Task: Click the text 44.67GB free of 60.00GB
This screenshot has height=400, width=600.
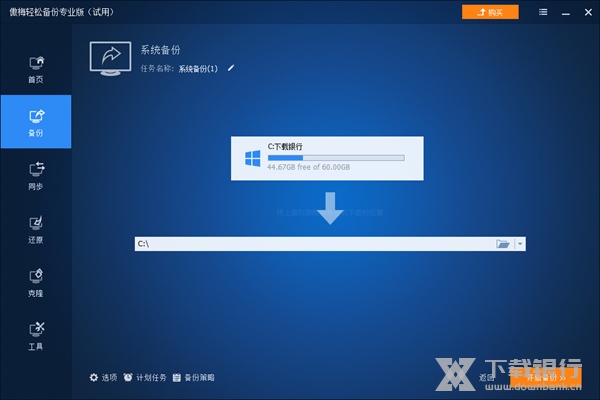Action: pyautogui.click(x=308, y=167)
